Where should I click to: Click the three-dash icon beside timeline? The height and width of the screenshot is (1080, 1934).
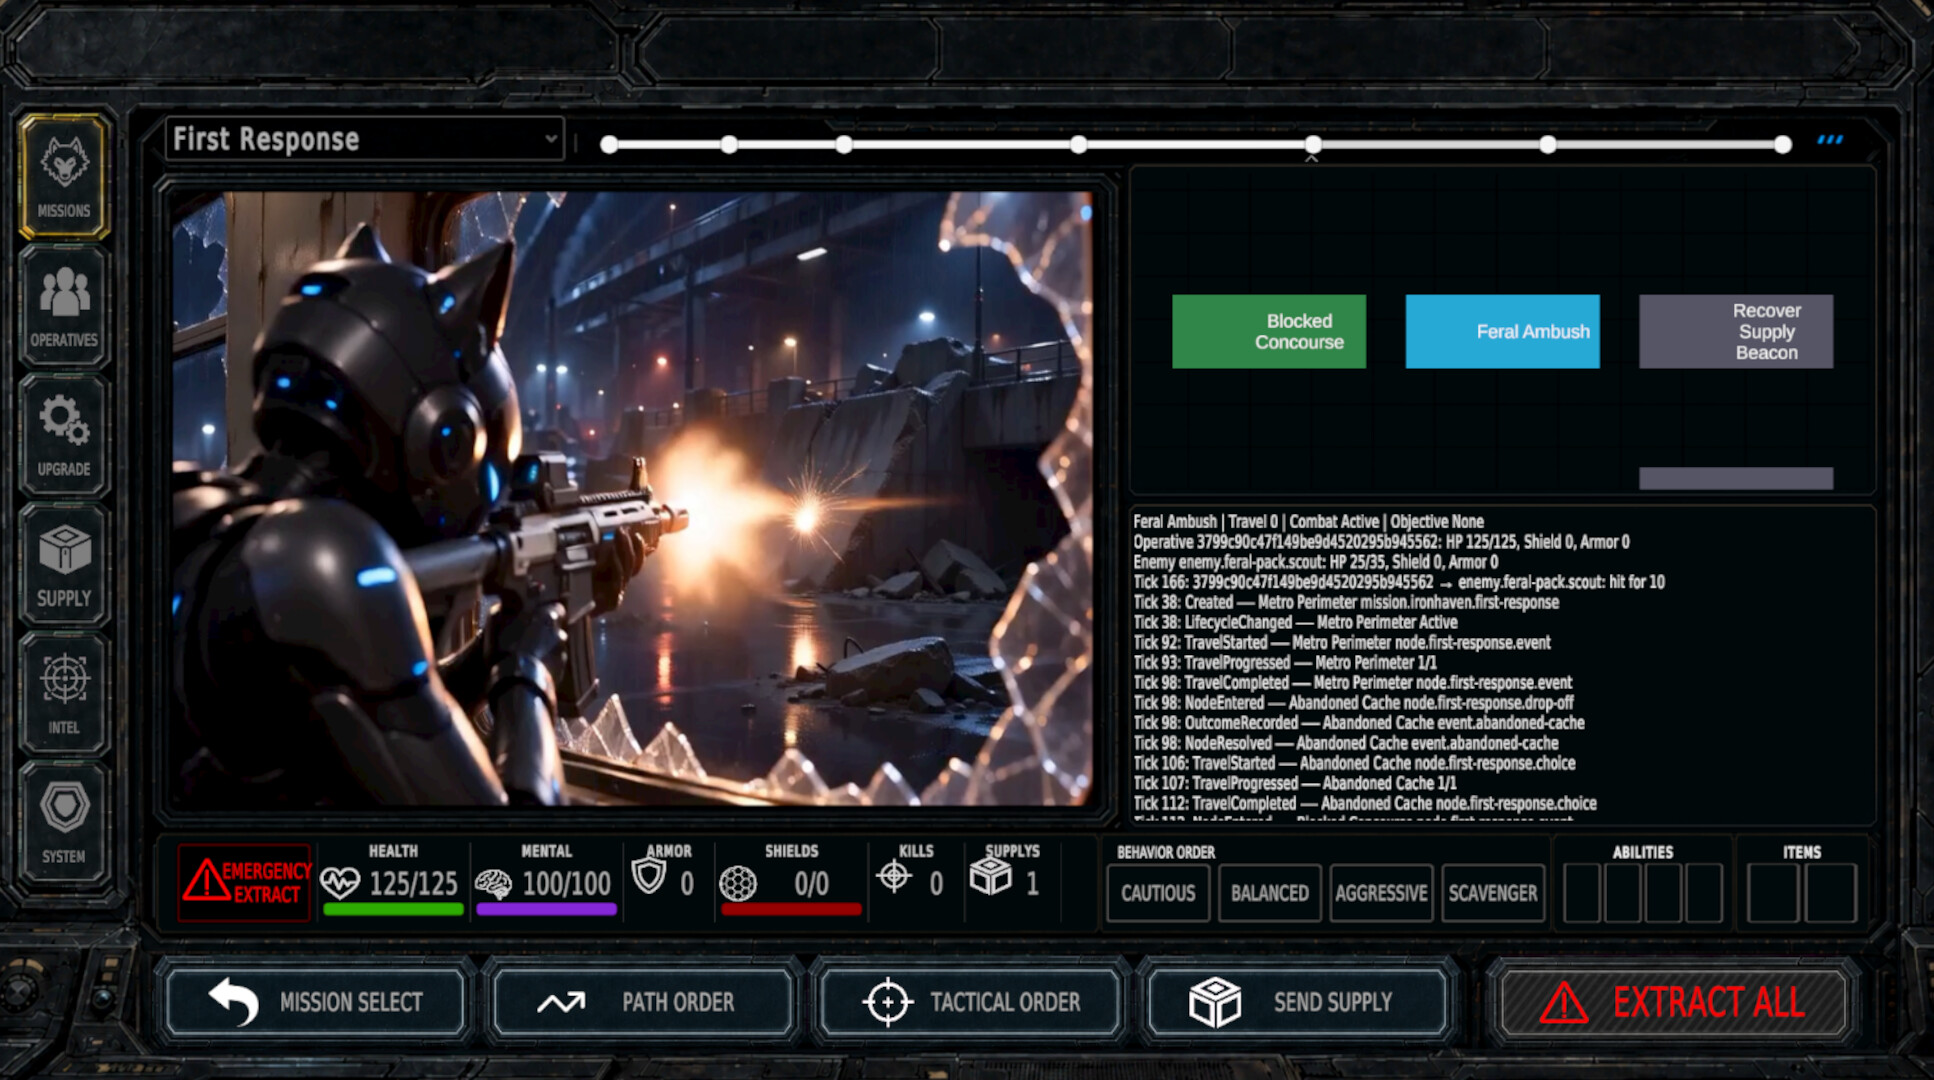pos(1830,140)
